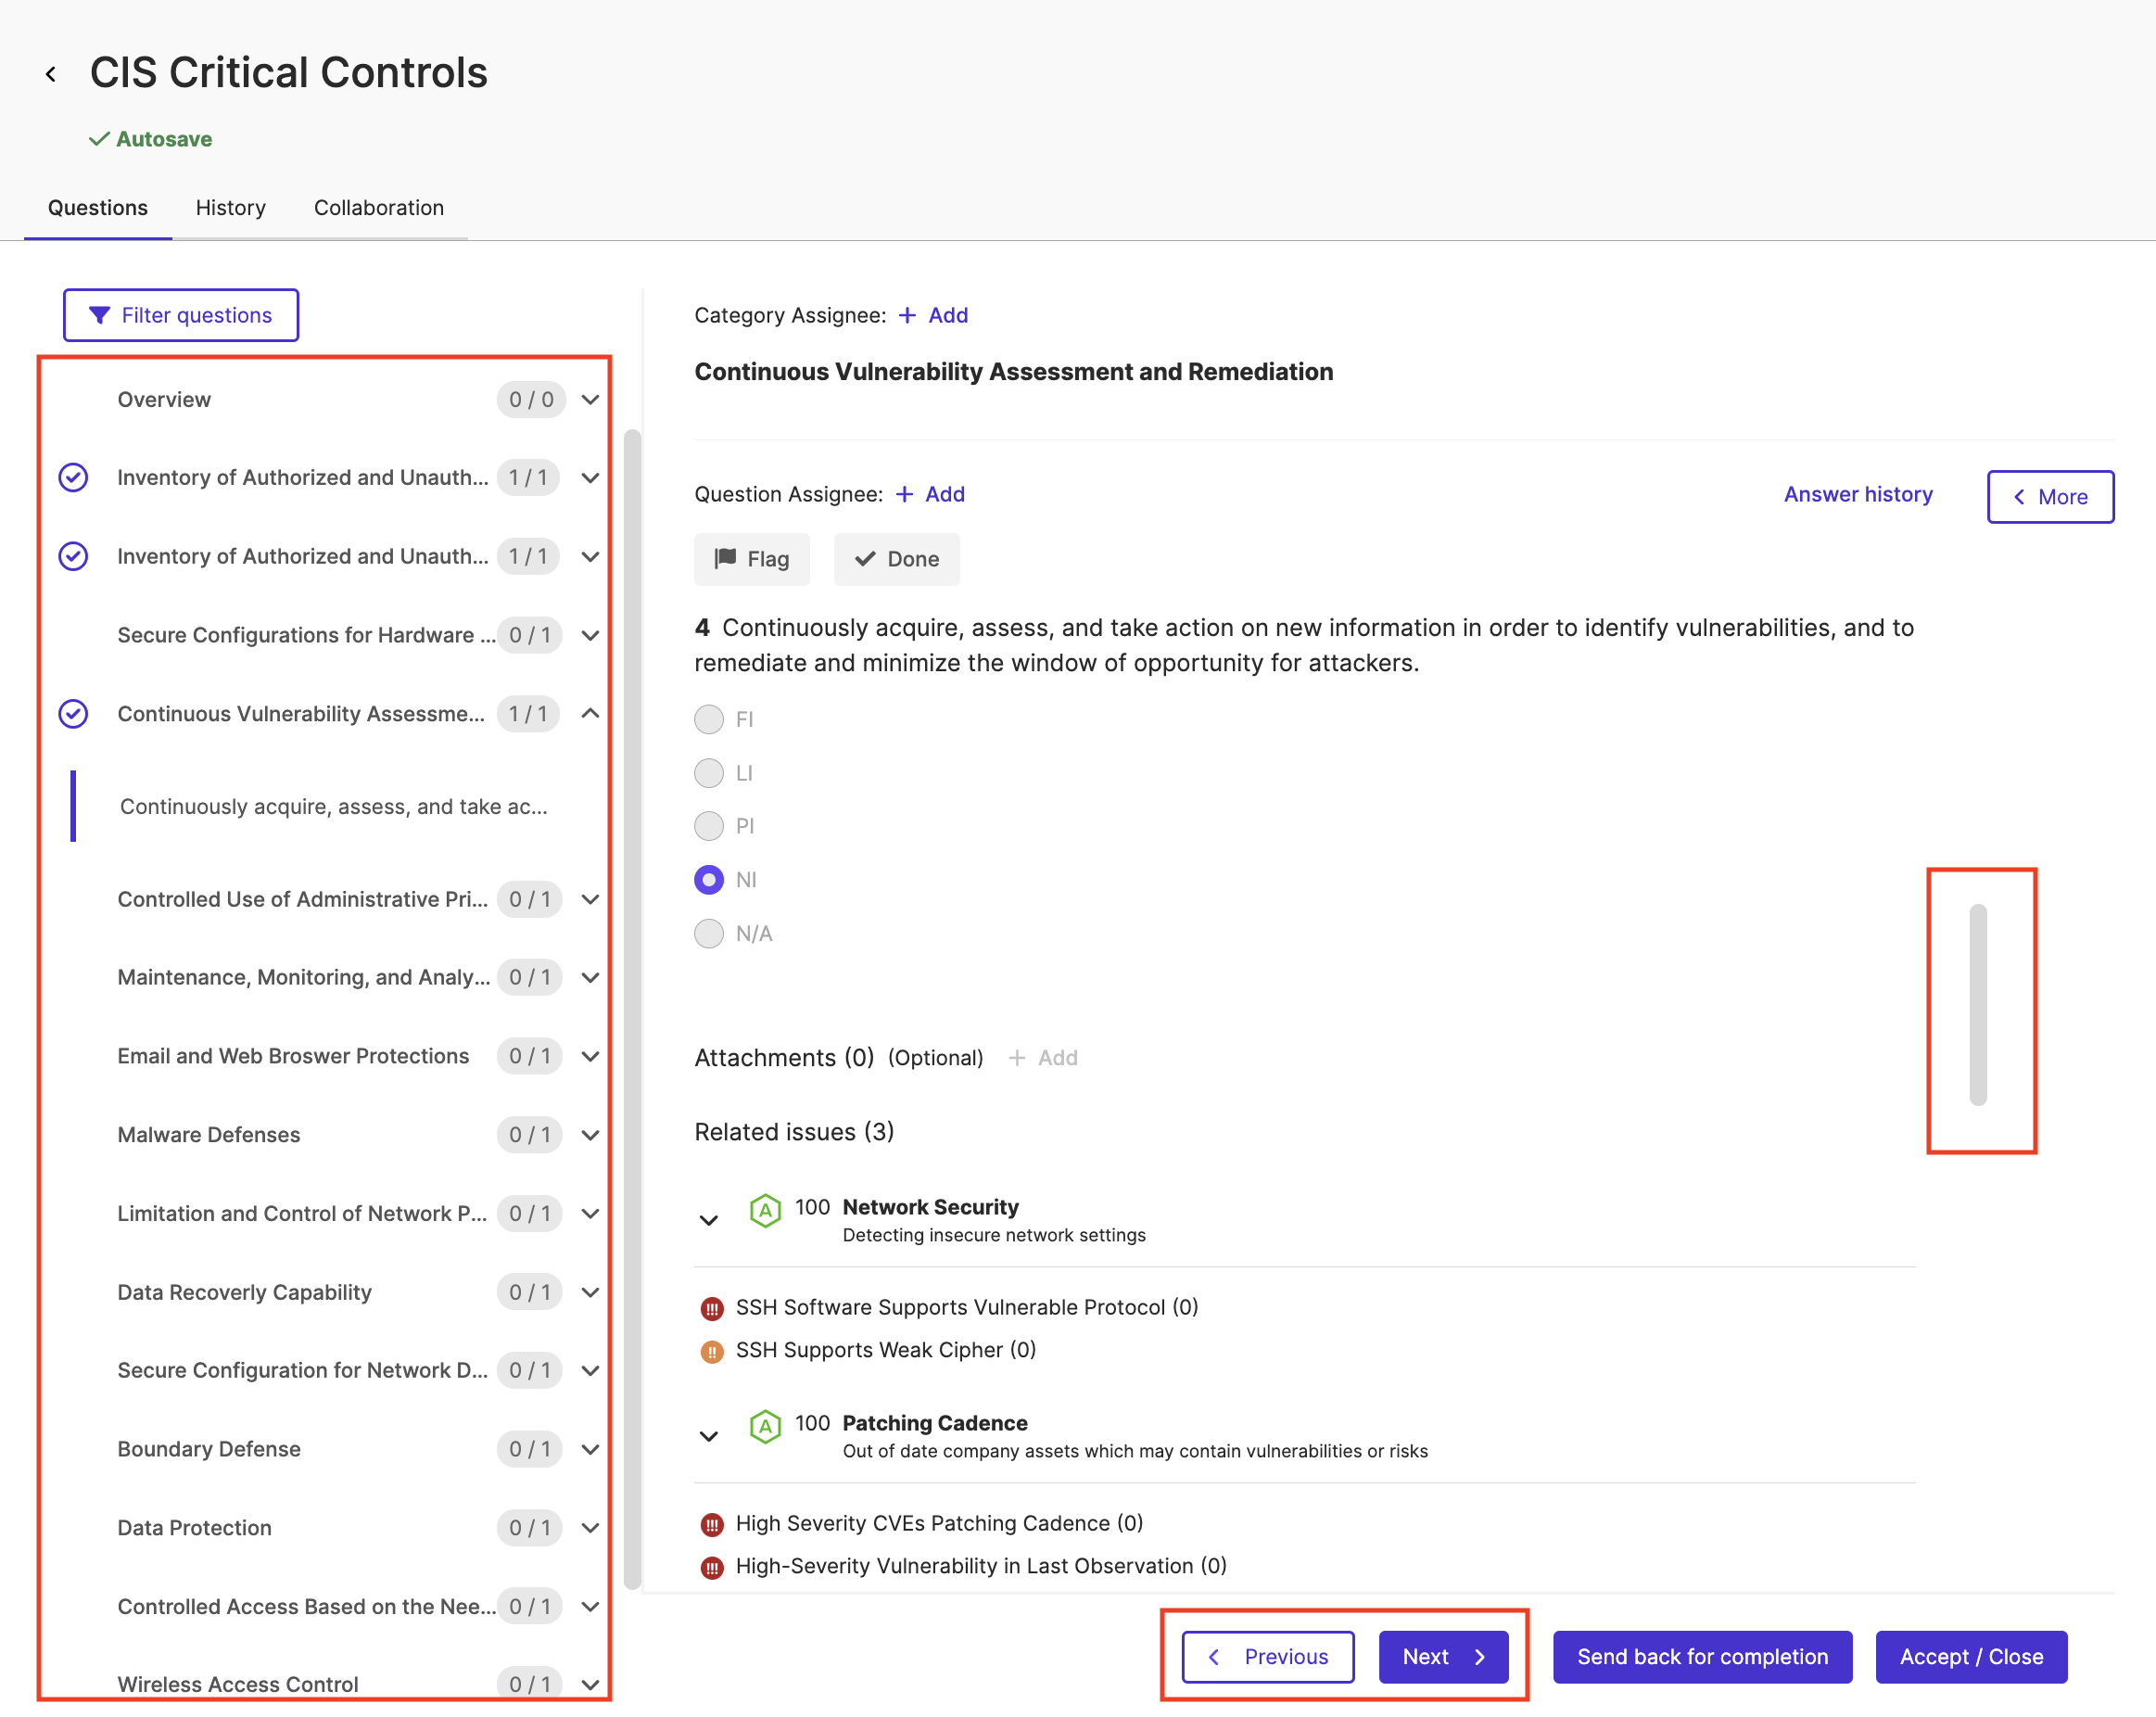2156x1717 pixels.
Task: Expand the Secure Configurations for Hardware chevron
Action: (x=591, y=635)
